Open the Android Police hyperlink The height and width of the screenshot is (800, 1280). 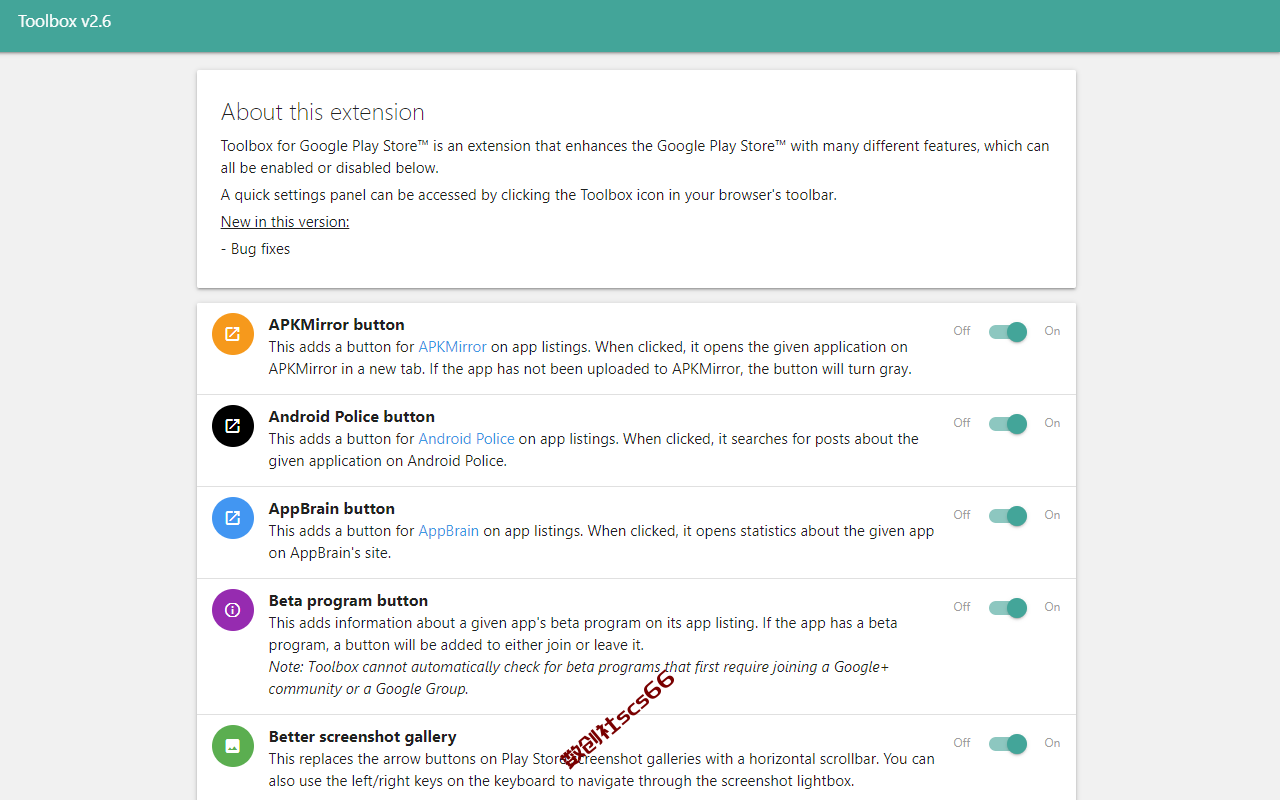tap(466, 439)
